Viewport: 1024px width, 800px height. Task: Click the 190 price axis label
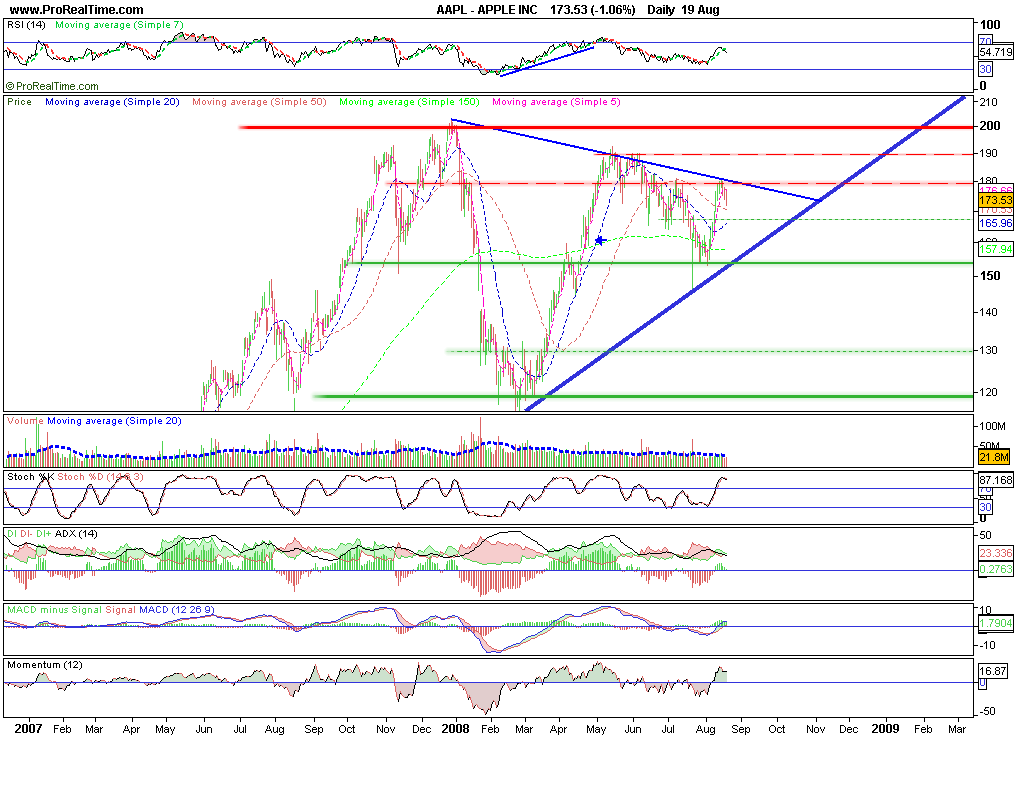[989, 153]
